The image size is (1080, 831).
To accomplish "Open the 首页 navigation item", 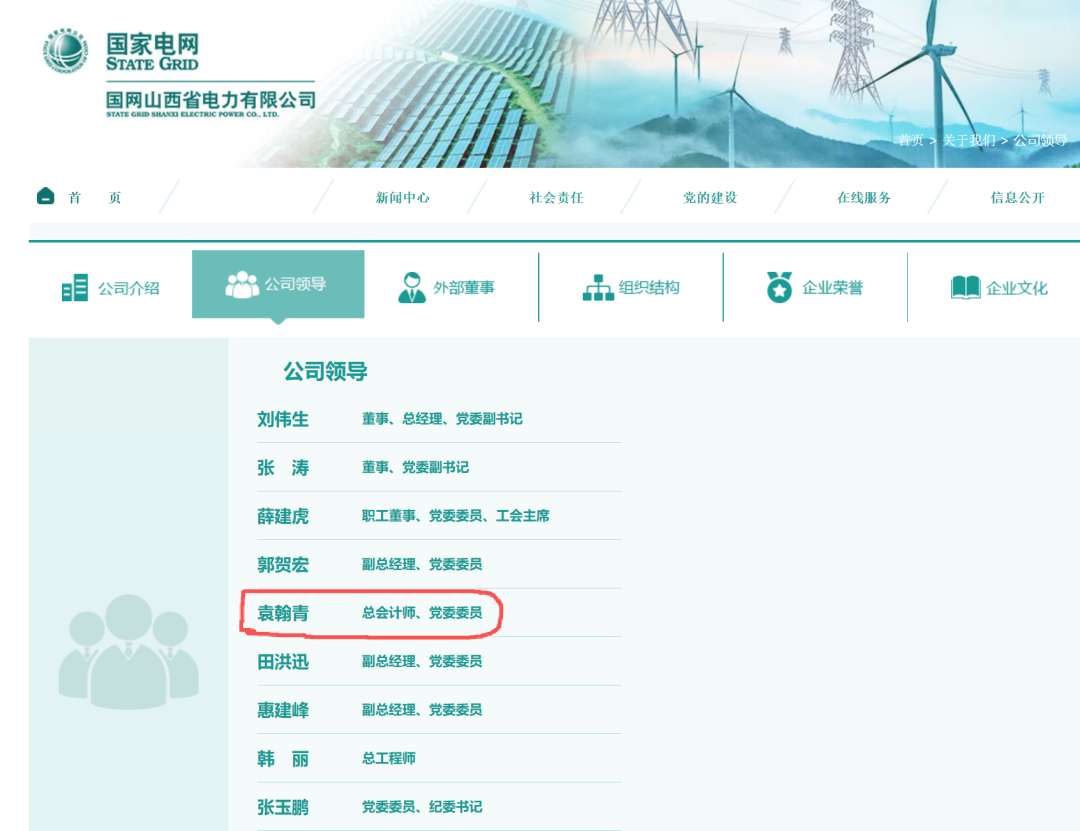I will point(95,198).
